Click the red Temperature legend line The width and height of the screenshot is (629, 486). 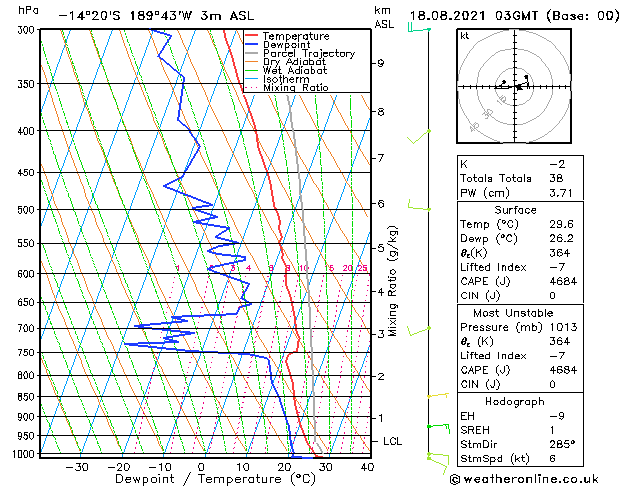pos(252,36)
